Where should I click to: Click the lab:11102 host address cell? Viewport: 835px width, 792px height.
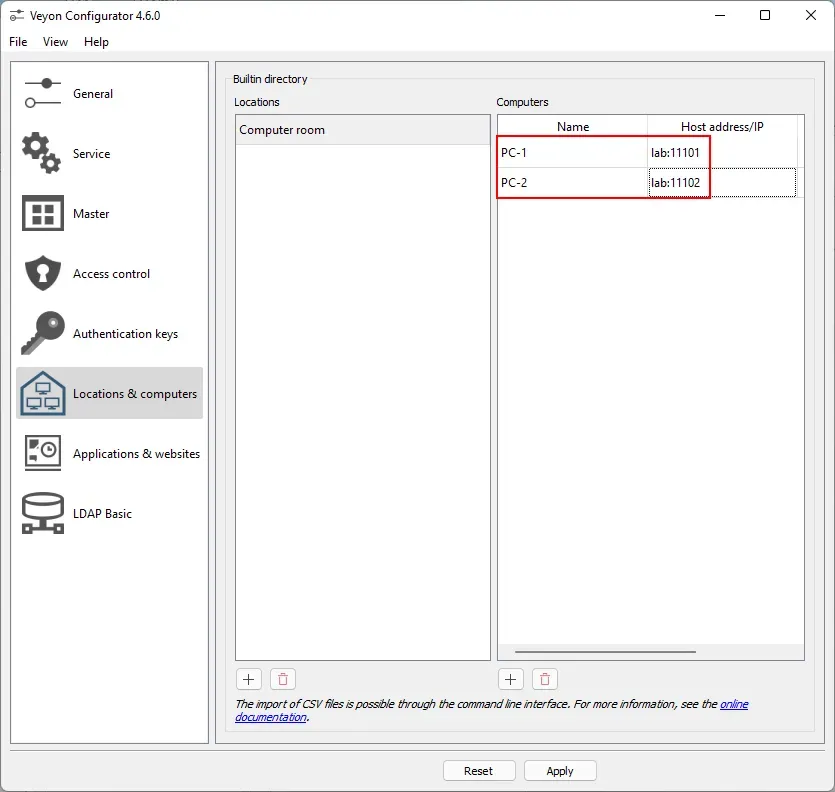click(x=722, y=183)
